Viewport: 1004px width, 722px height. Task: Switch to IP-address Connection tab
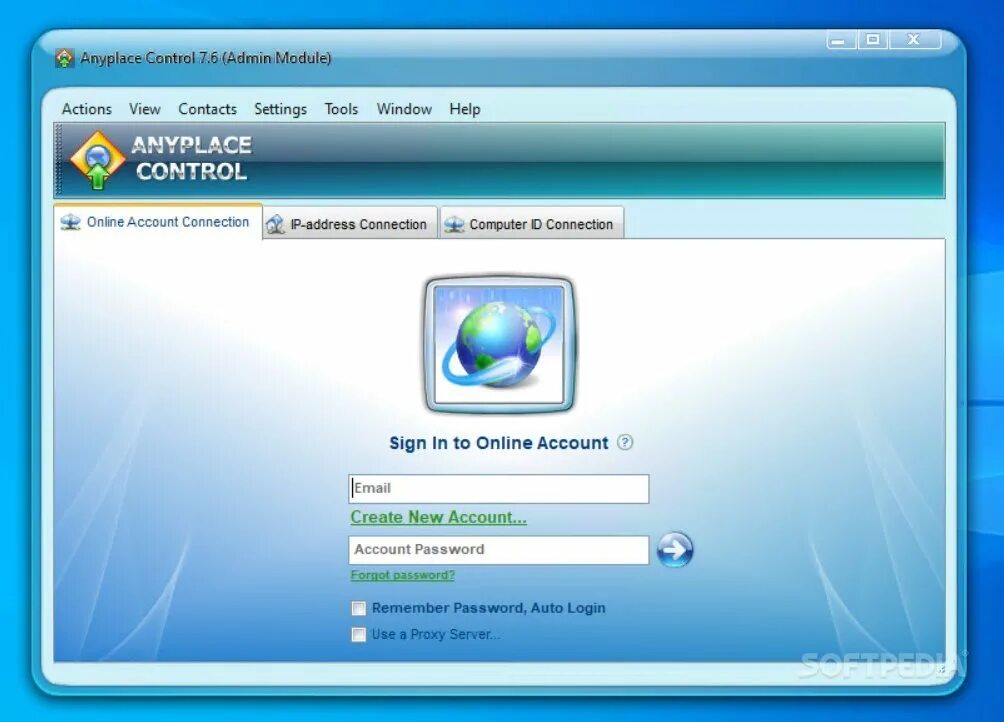point(350,224)
